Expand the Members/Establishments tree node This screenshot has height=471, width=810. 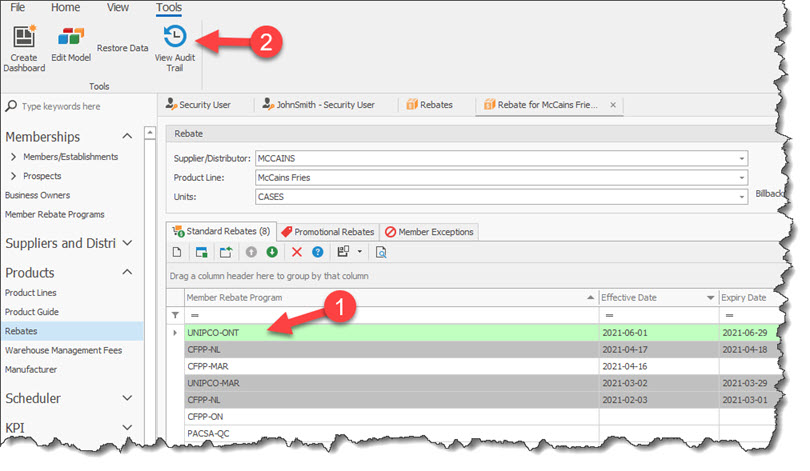[13, 157]
